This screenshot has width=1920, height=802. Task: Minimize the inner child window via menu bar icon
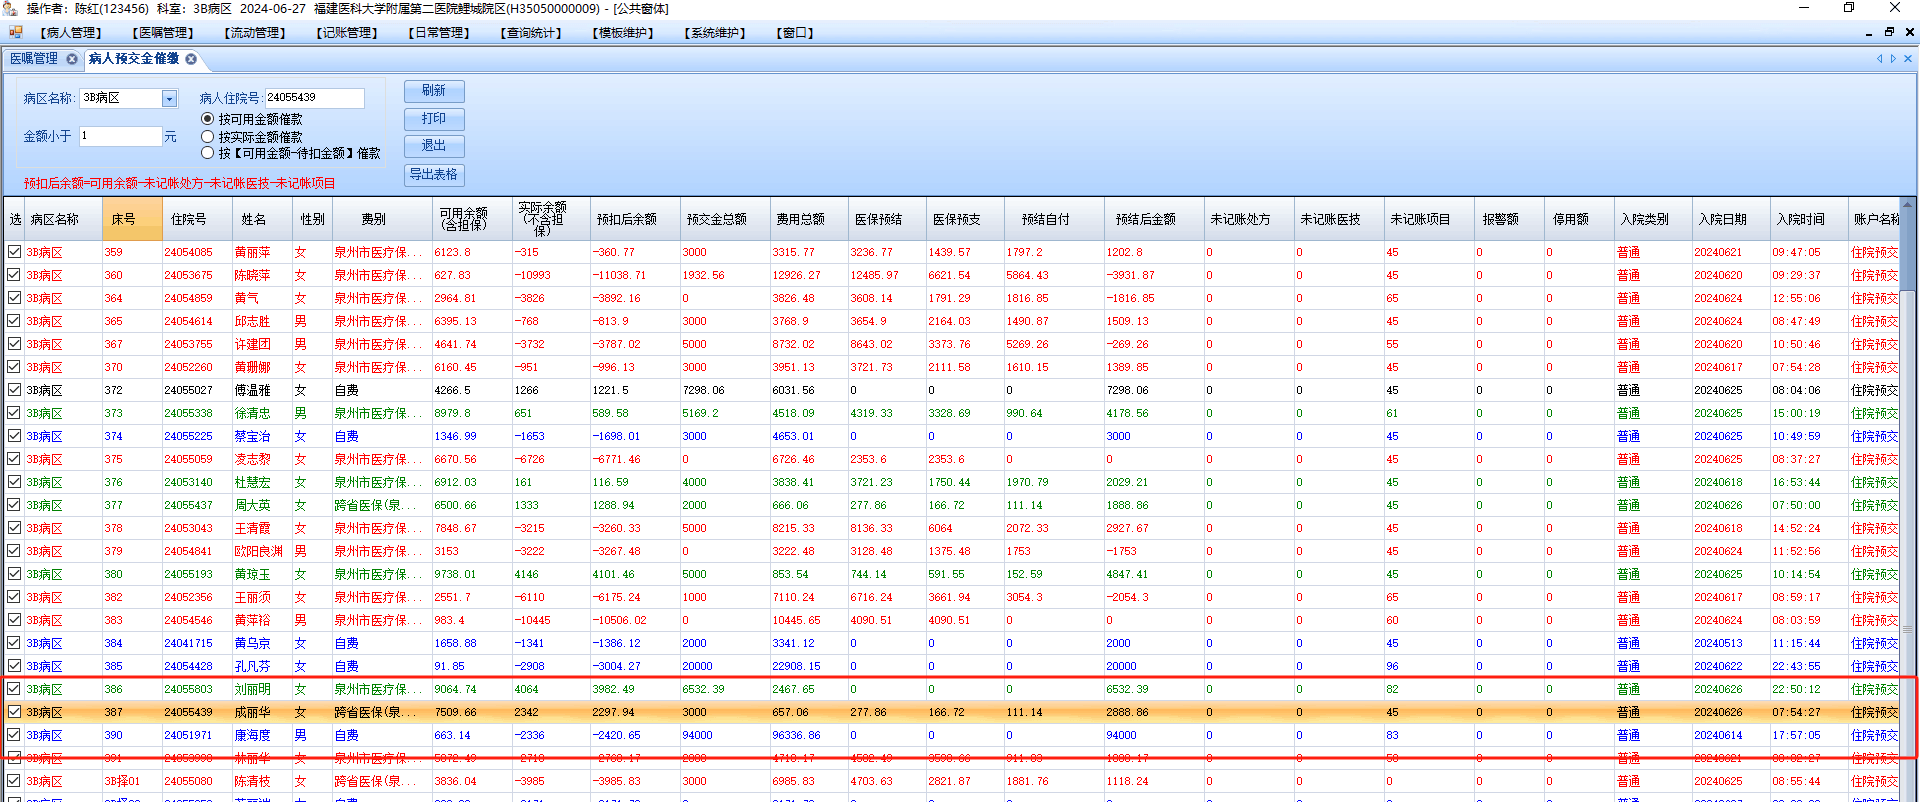1869,32
